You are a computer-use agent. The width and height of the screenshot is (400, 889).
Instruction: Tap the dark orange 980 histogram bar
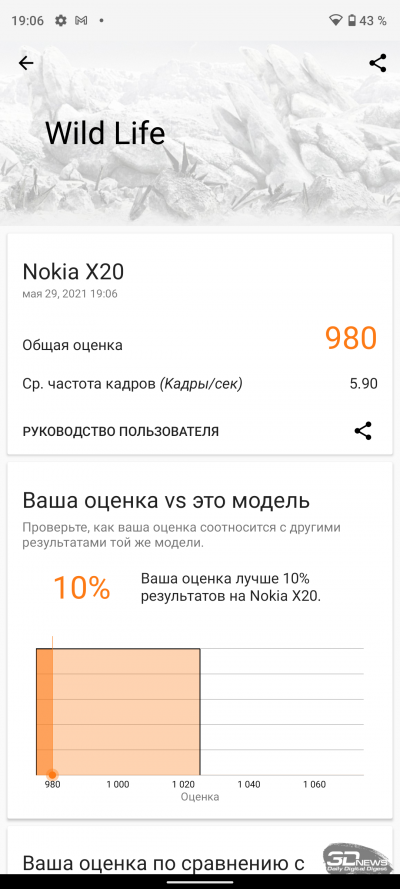(x=44, y=712)
